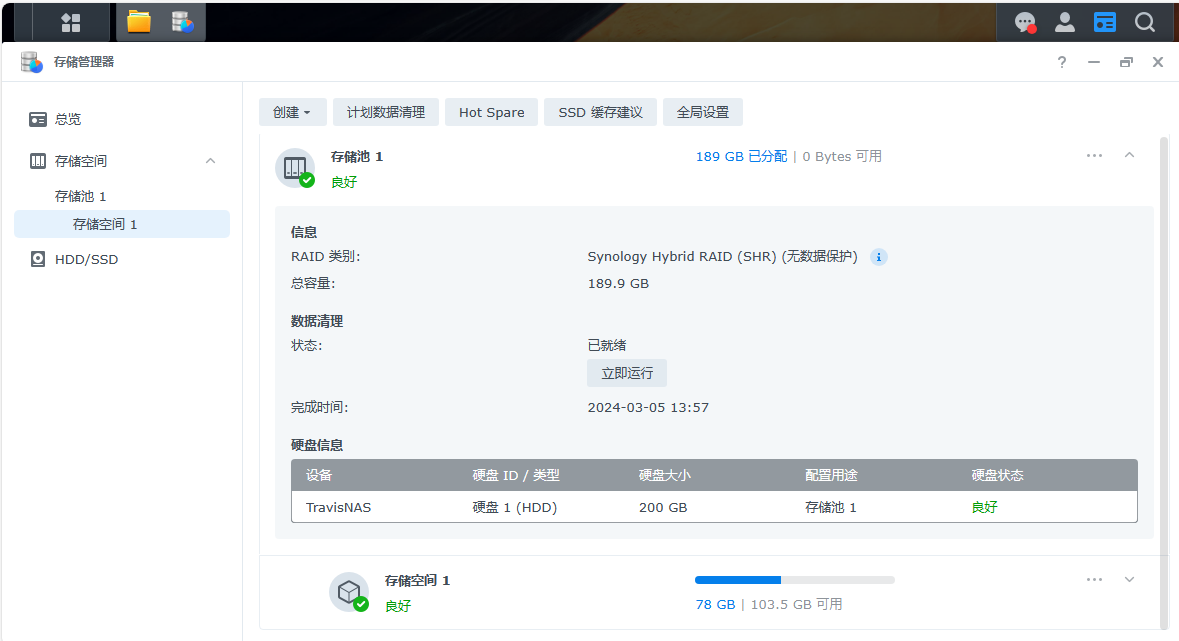This screenshot has height=641, width=1179.
Task: Open the user account options icon
Action: (1065, 22)
